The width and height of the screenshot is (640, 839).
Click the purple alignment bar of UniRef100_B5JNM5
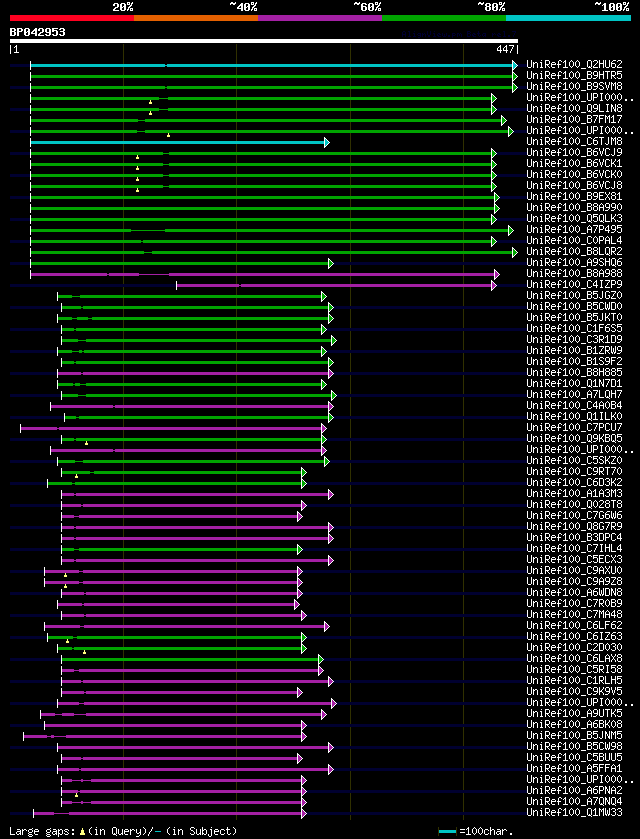tap(165, 737)
